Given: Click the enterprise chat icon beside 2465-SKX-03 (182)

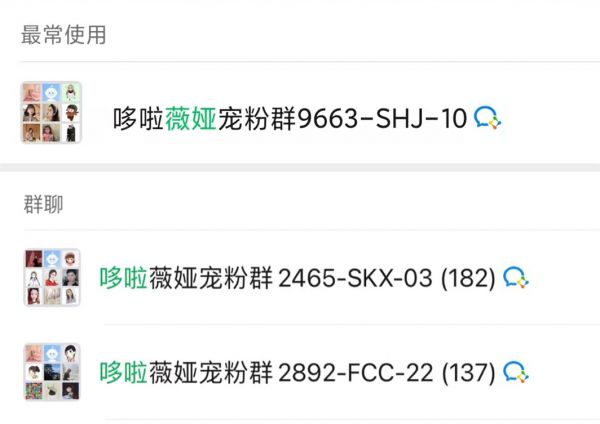Looking at the screenshot, I should point(516,277).
